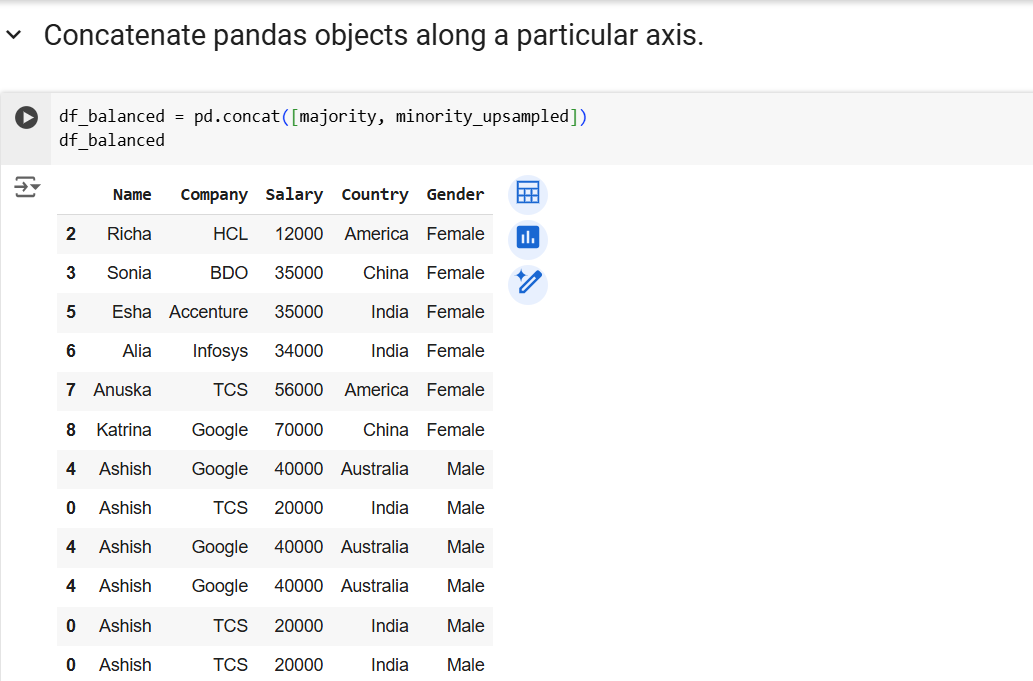Click the 70000 salary value
This screenshot has width=1033, height=681.
299,430
